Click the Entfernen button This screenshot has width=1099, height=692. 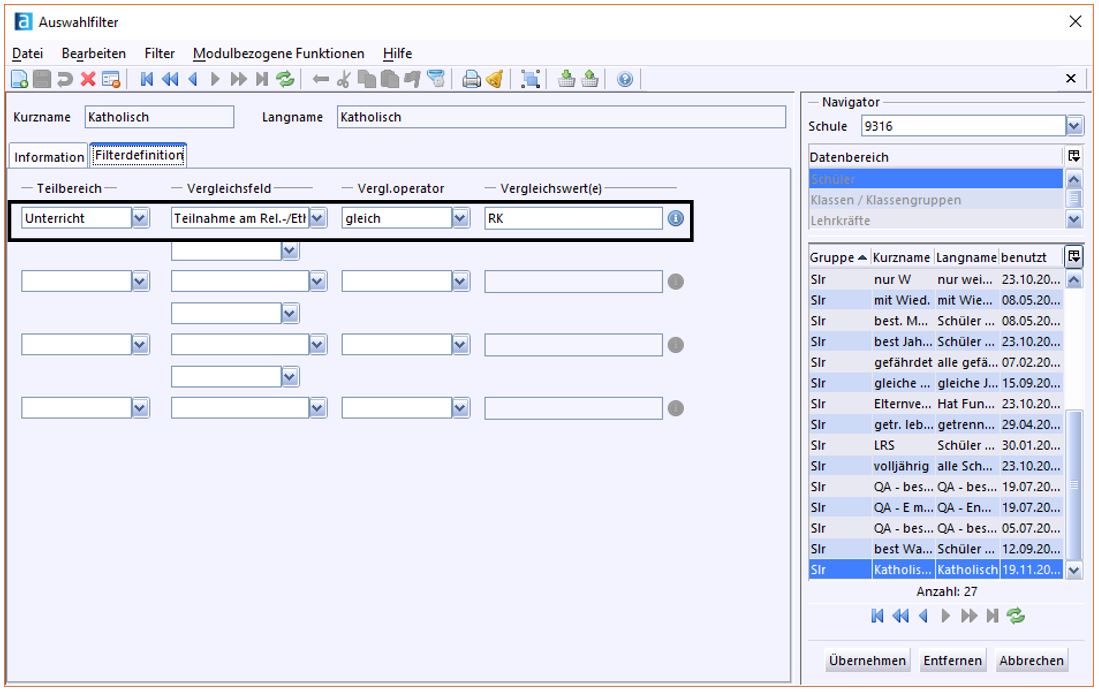click(953, 660)
